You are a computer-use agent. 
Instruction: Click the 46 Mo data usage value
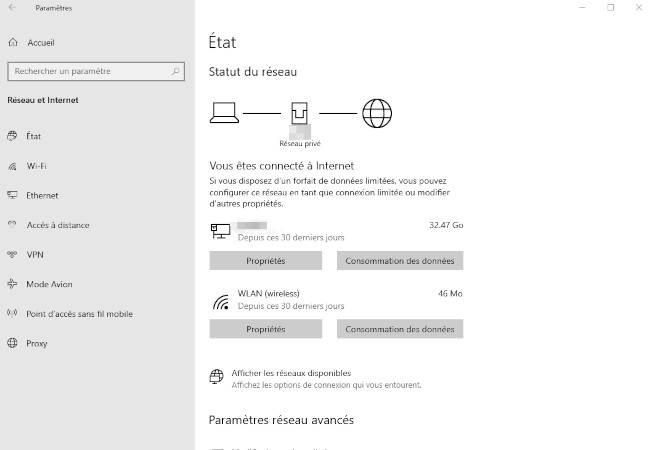[450, 293]
